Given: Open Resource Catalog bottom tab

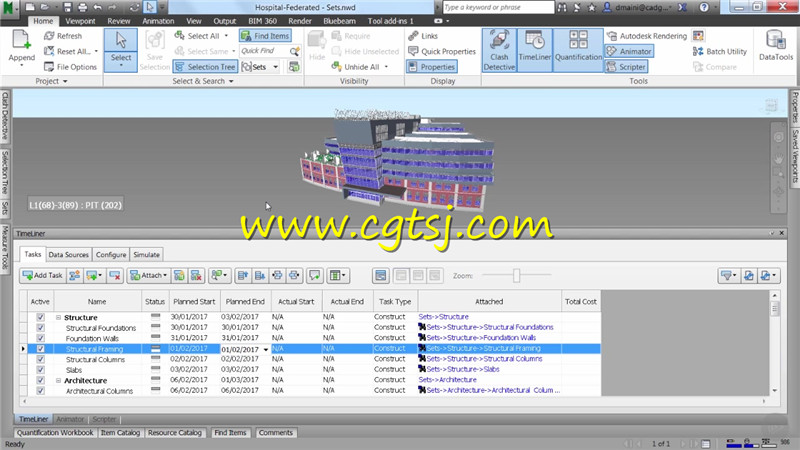Looking at the screenshot, I should tap(174, 433).
